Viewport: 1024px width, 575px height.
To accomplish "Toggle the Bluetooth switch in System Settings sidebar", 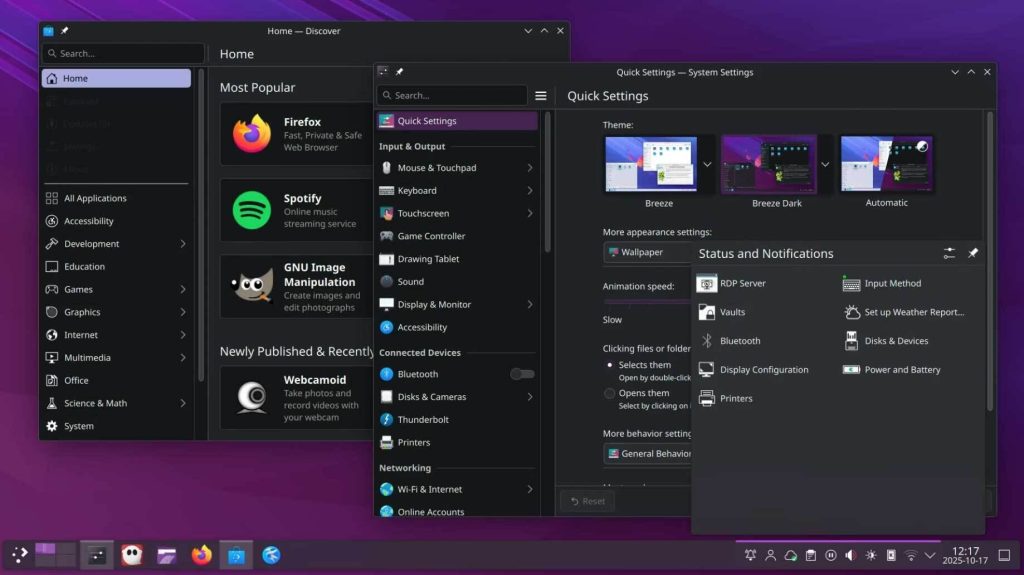I will pyautogui.click(x=522, y=374).
